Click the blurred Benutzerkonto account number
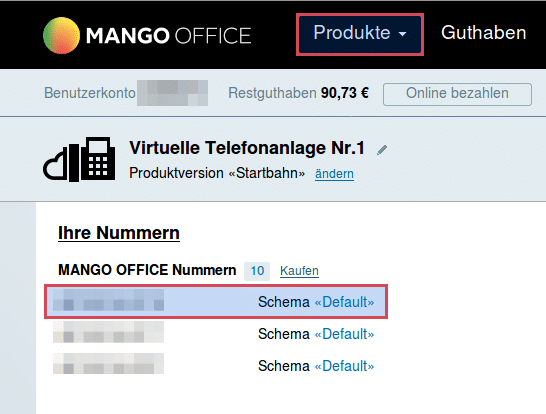Screen dimensions: 546x414 point(172,93)
